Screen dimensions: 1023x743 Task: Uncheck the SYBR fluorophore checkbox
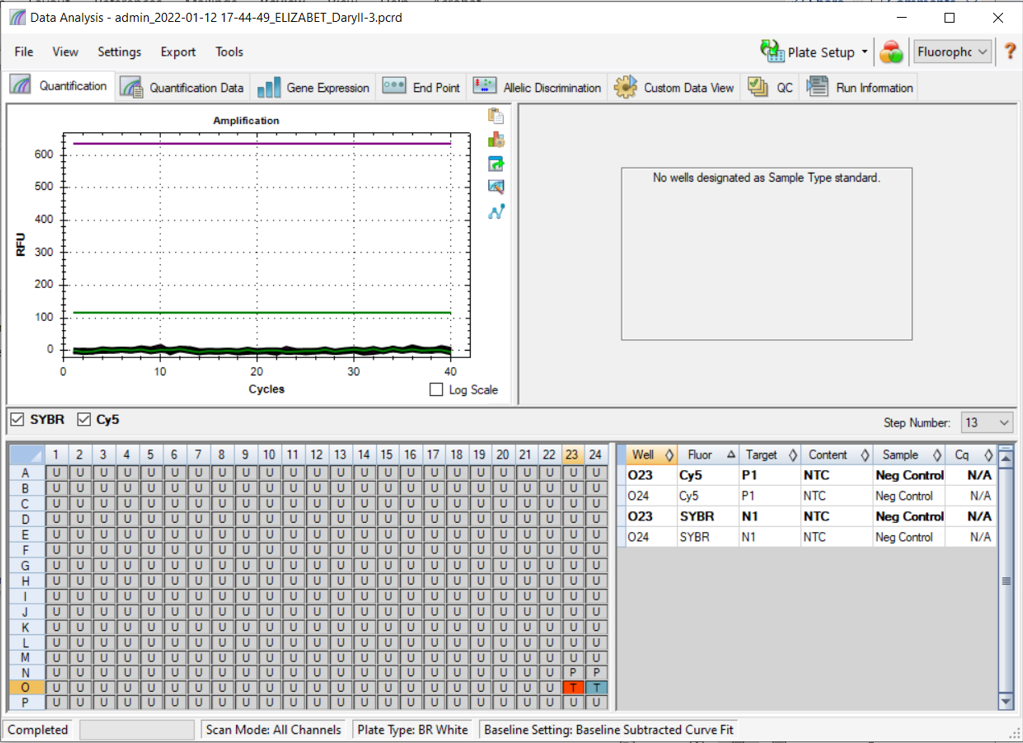coord(17,419)
